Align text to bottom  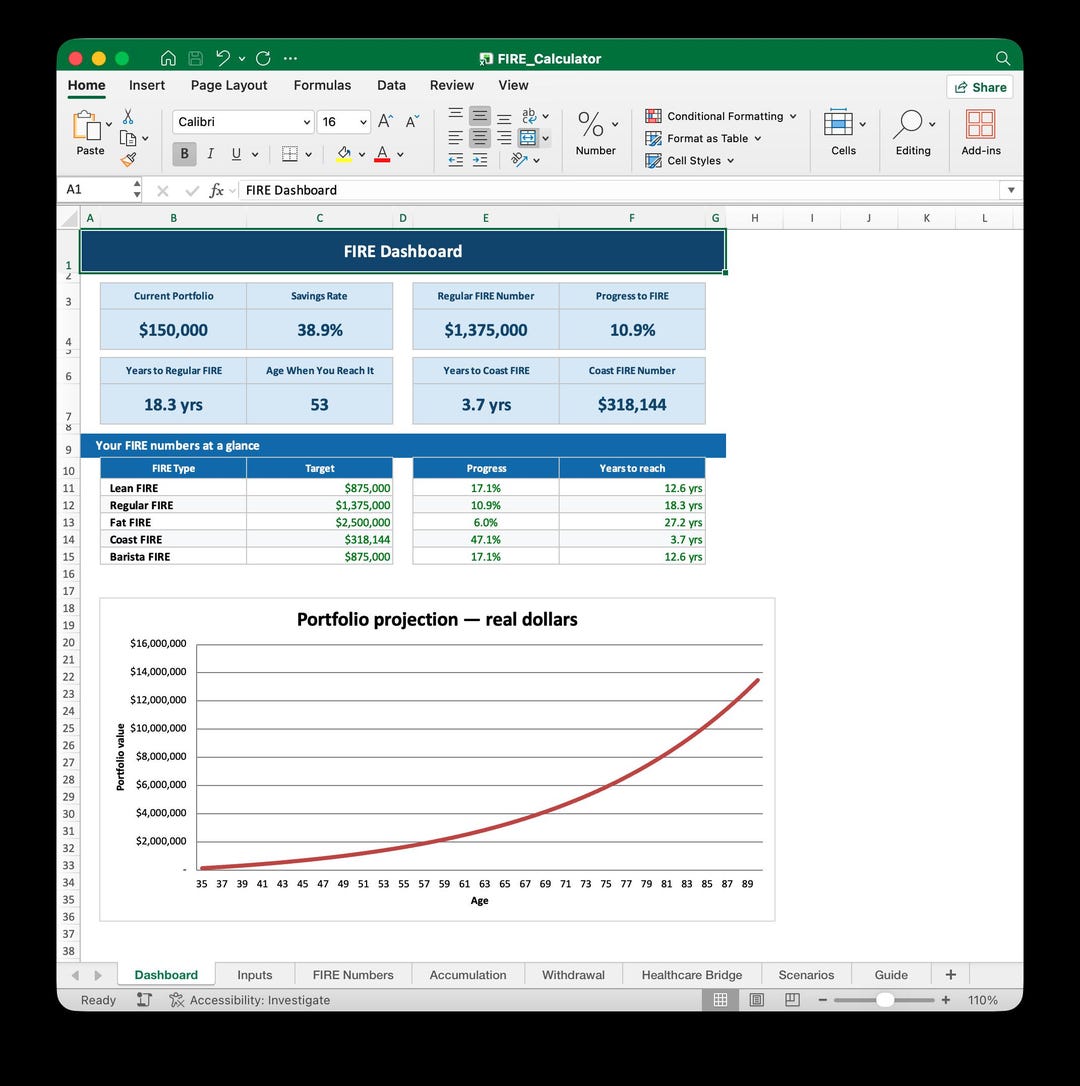504,116
